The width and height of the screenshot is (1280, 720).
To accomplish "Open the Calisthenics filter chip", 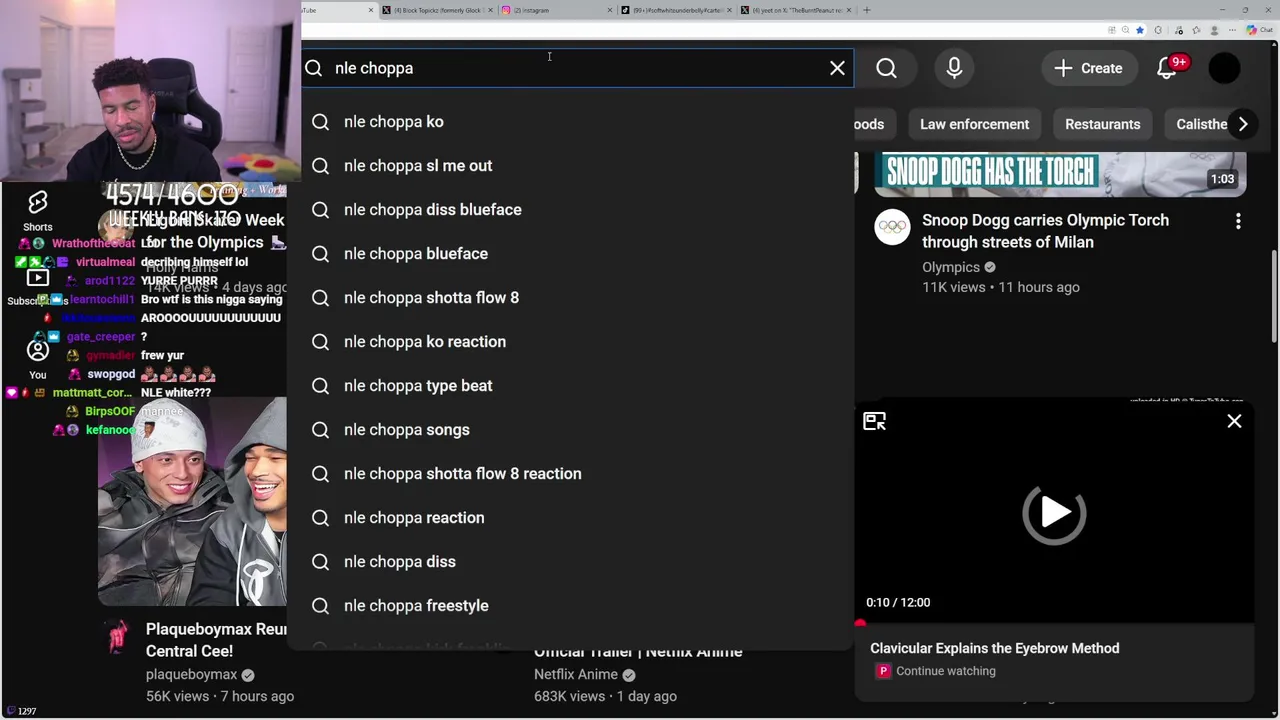I will [1198, 124].
